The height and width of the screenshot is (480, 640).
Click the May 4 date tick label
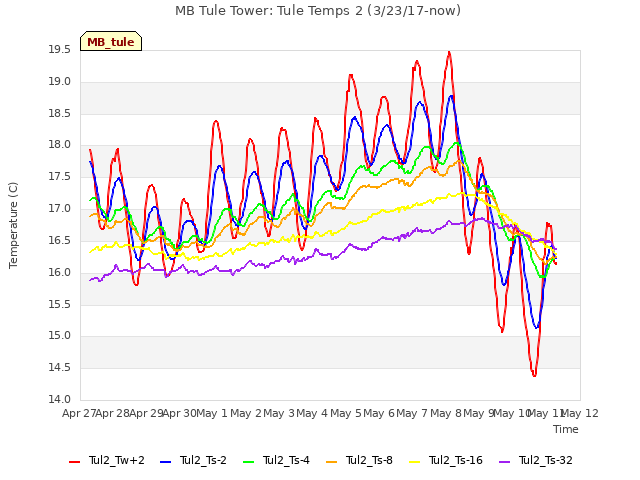click(x=312, y=413)
